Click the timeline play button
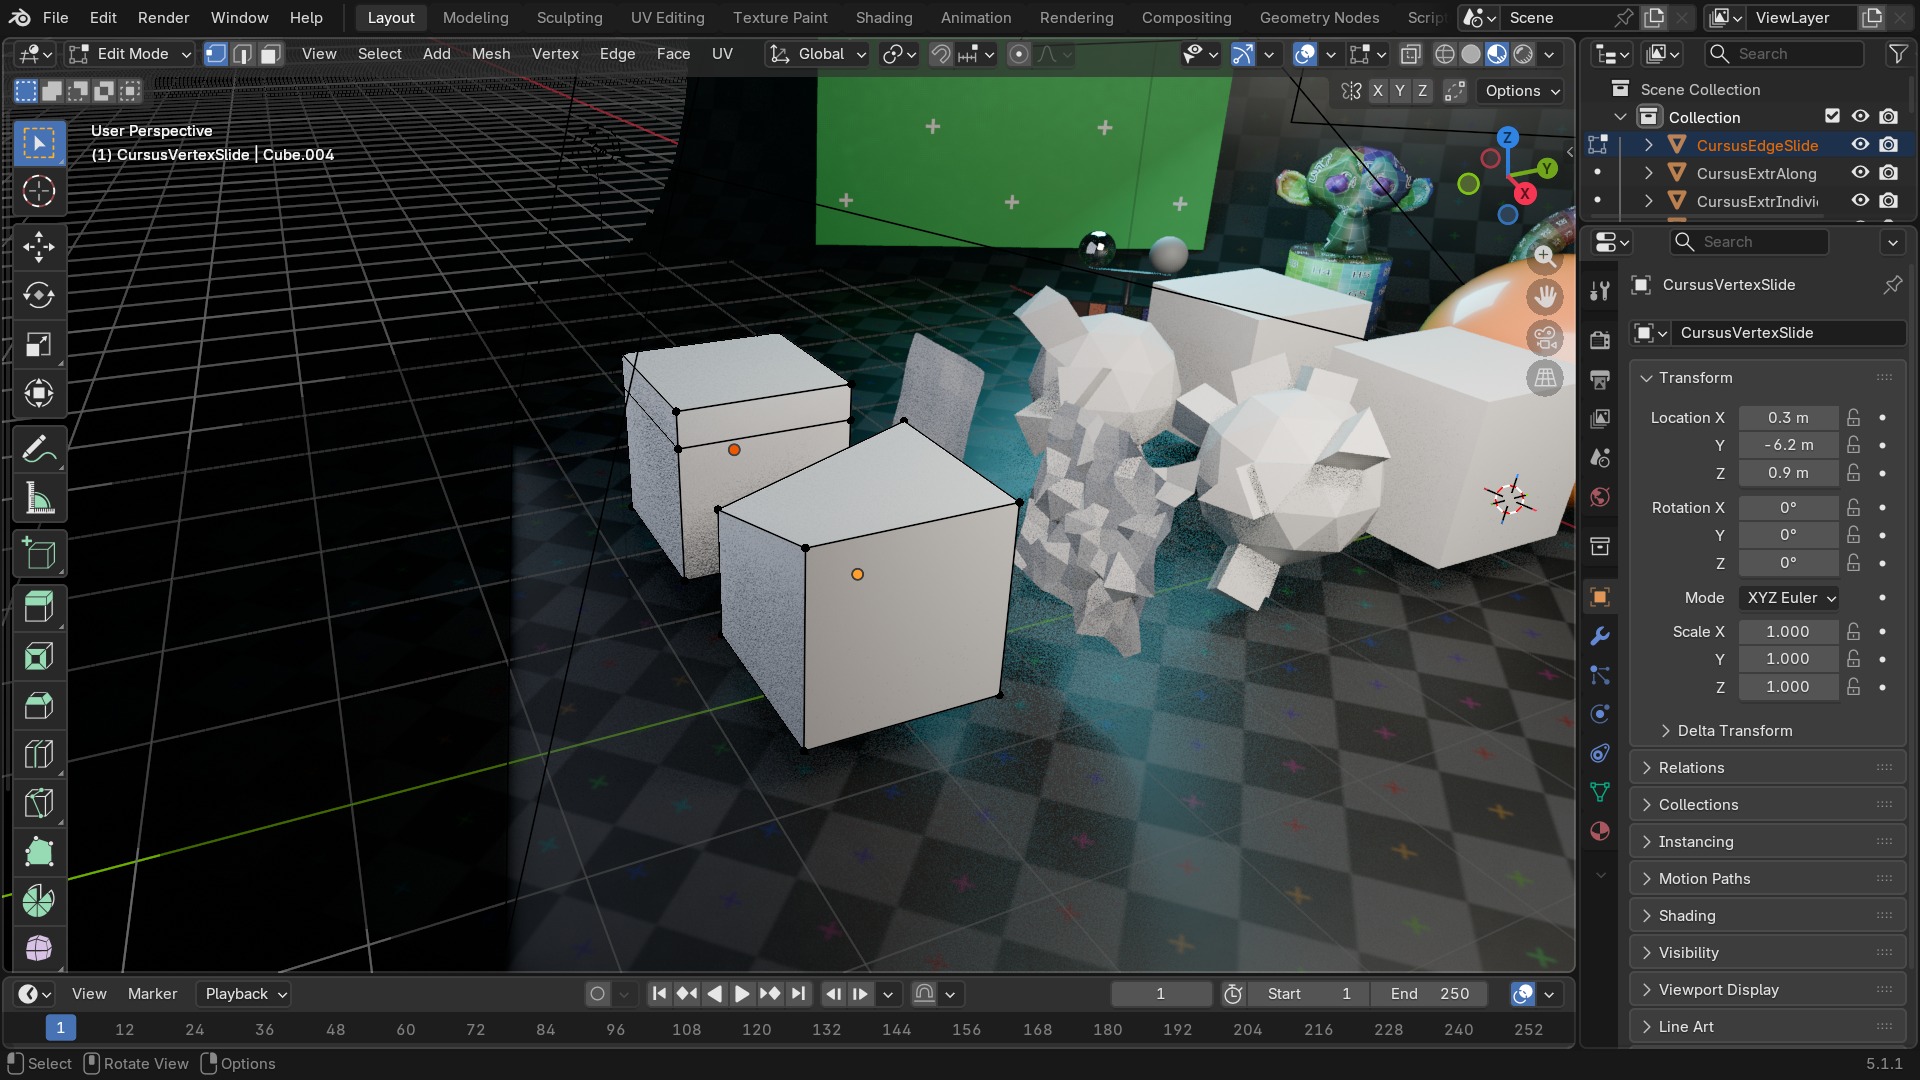 [742, 994]
